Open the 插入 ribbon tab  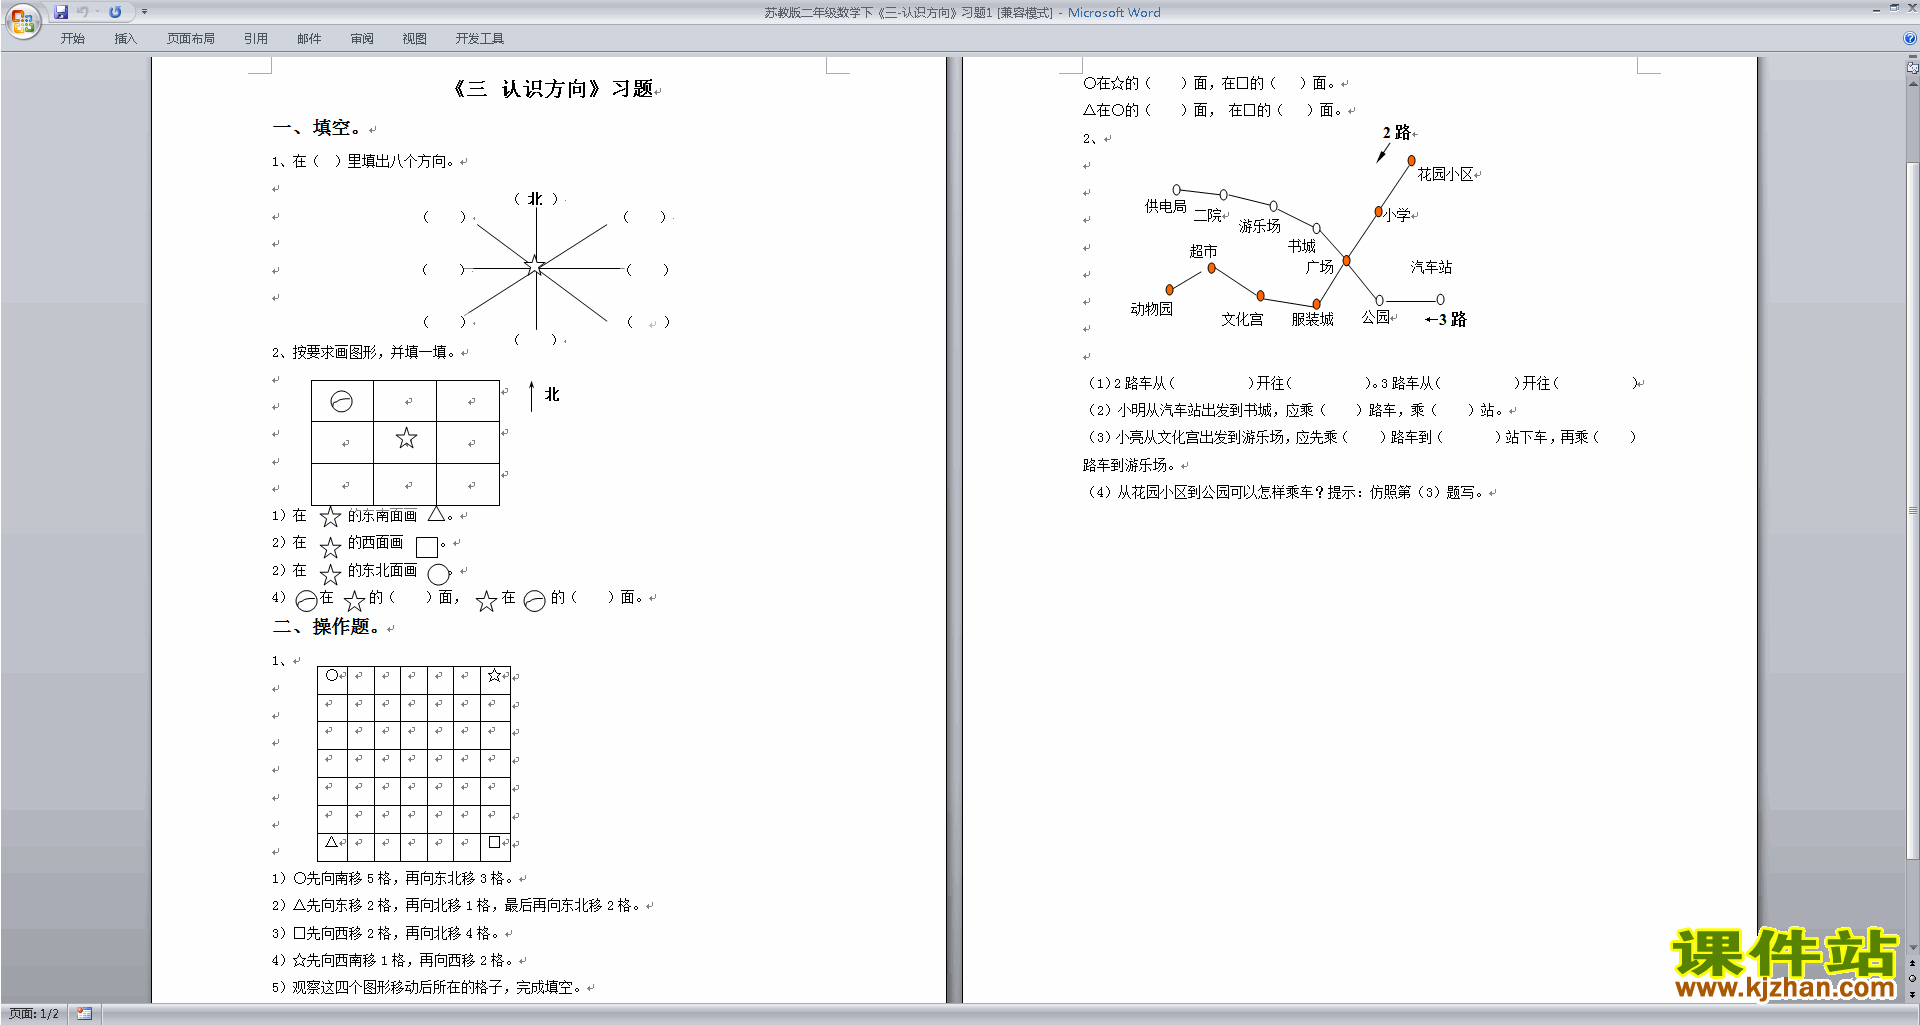click(x=125, y=39)
